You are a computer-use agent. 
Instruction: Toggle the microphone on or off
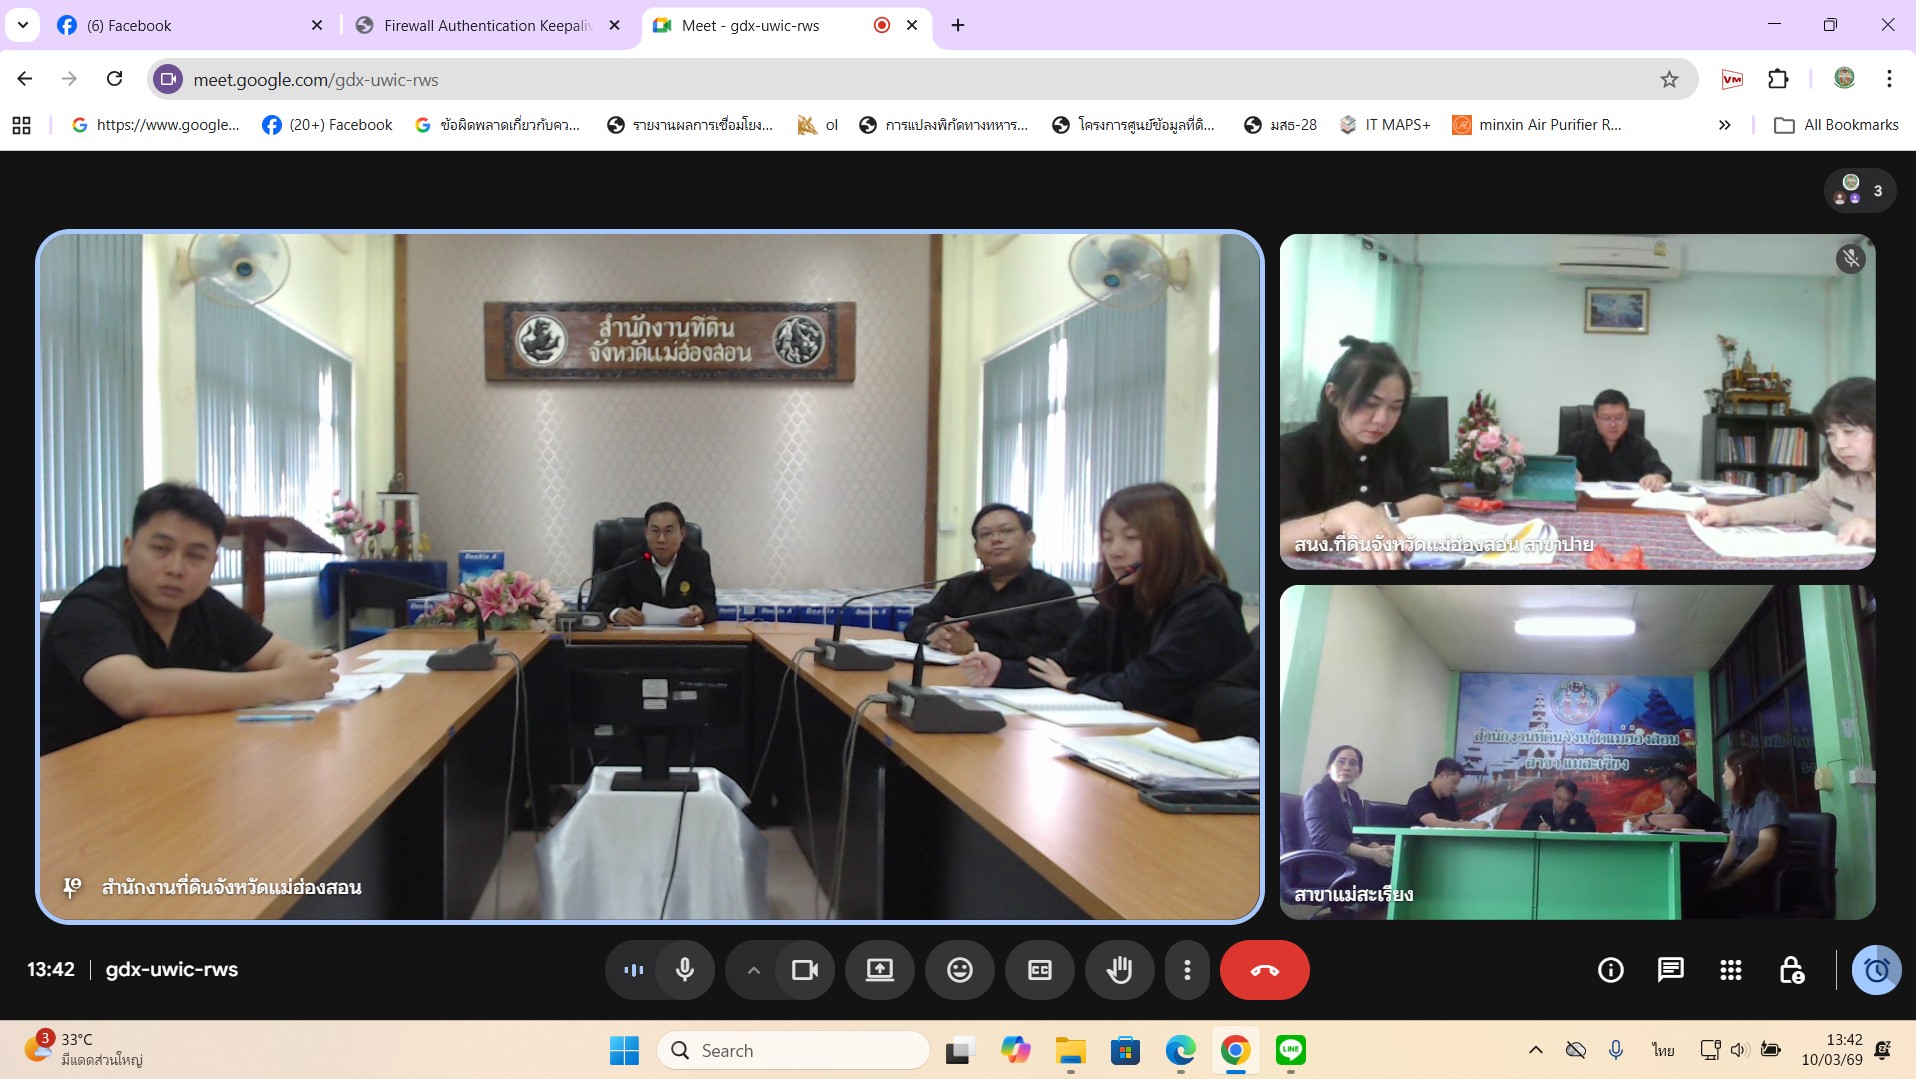(685, 970)
